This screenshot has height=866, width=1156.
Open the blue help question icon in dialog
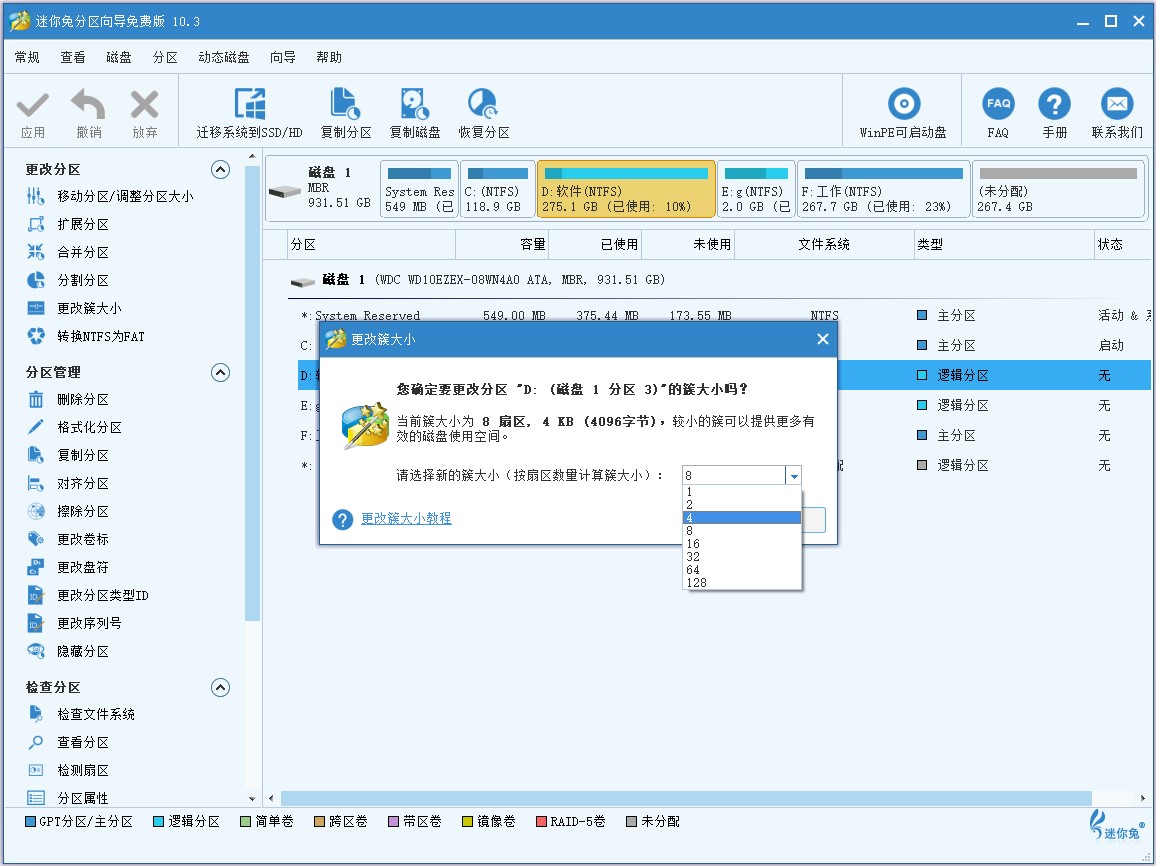(342, 519)
